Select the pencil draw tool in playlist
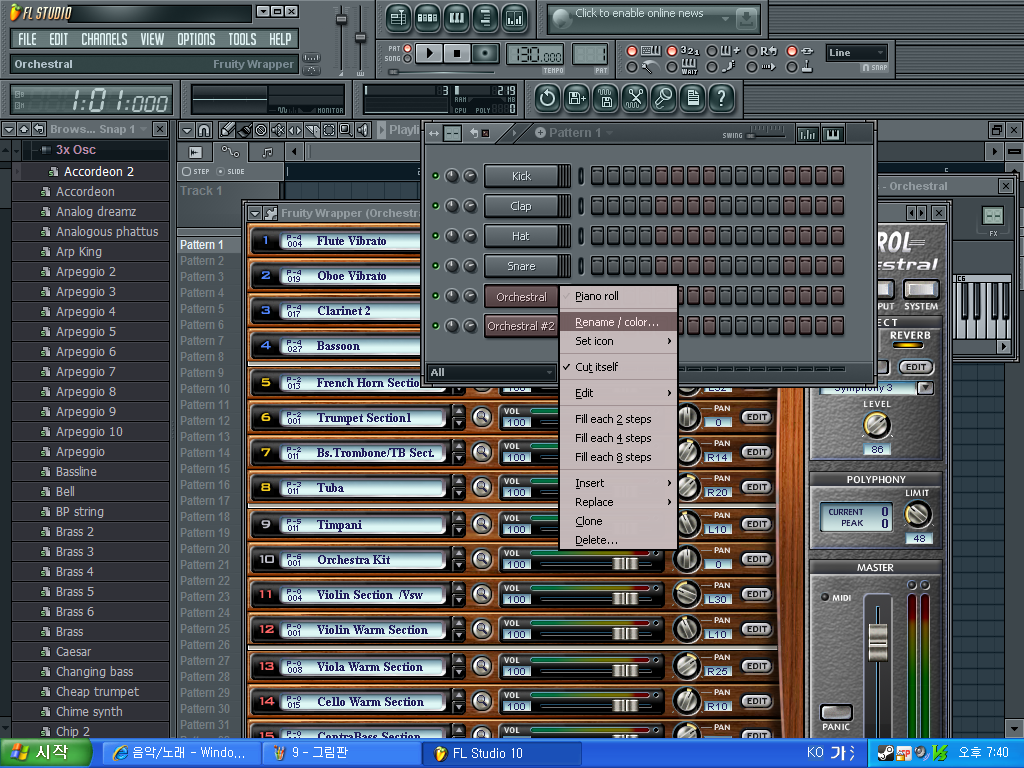The height and width of the screenshot is (768, 1024). coord(227,130)
